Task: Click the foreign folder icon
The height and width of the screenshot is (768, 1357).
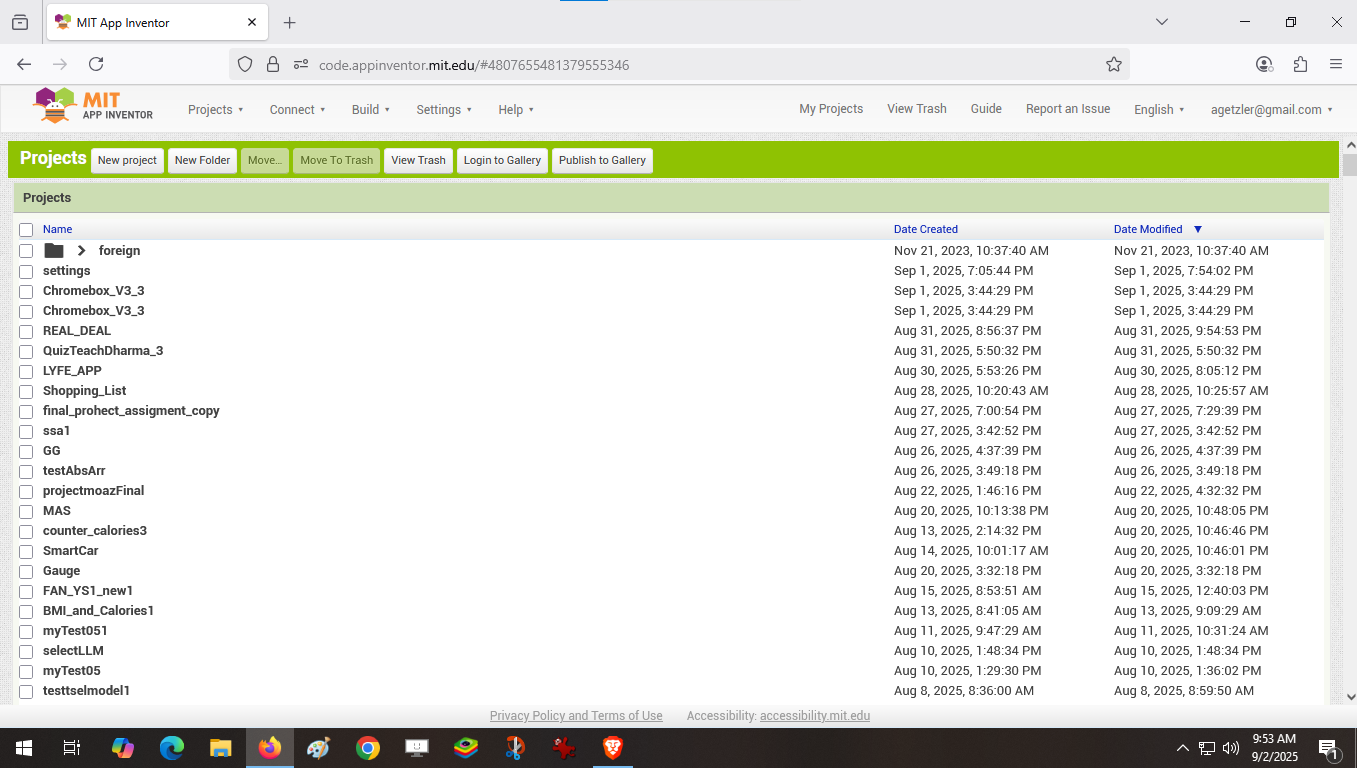Action: point(54,251)
